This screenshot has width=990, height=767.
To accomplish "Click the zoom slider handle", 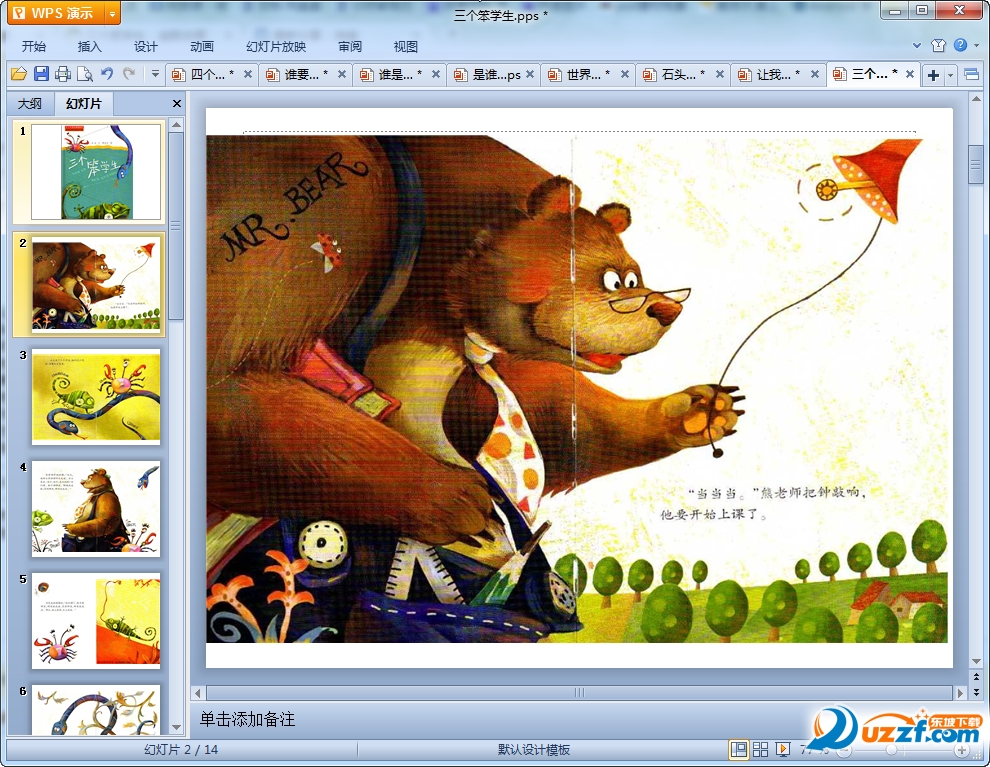I will tap(891, 750).
